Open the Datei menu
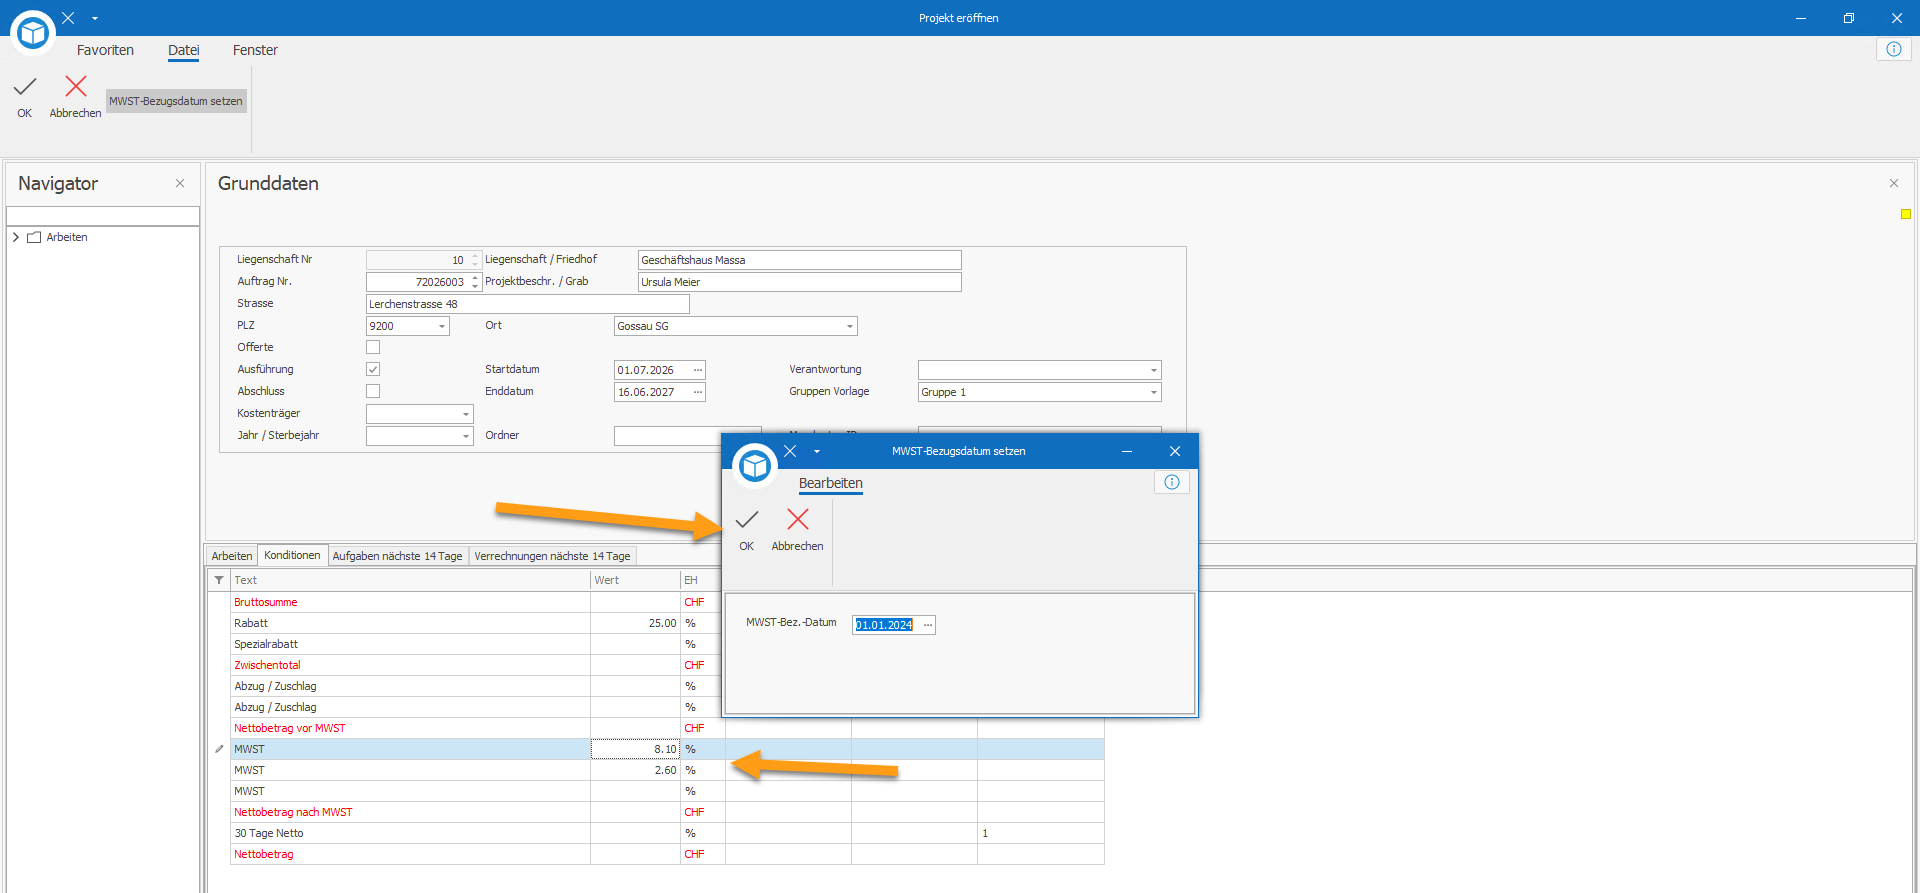1920x893 pixels. click(x=183, y=50)
